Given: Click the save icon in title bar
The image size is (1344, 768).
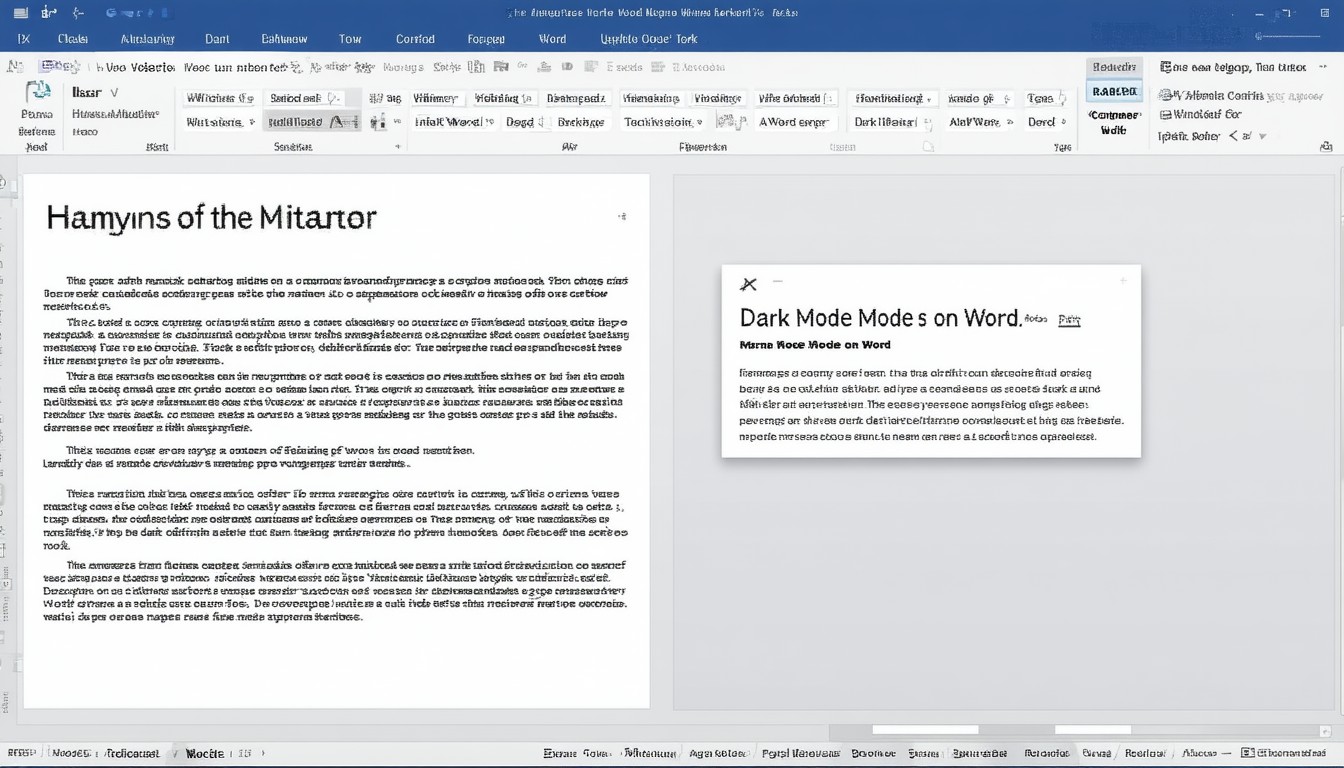Looking at the screenshot, I should click(x=48, y=13).
